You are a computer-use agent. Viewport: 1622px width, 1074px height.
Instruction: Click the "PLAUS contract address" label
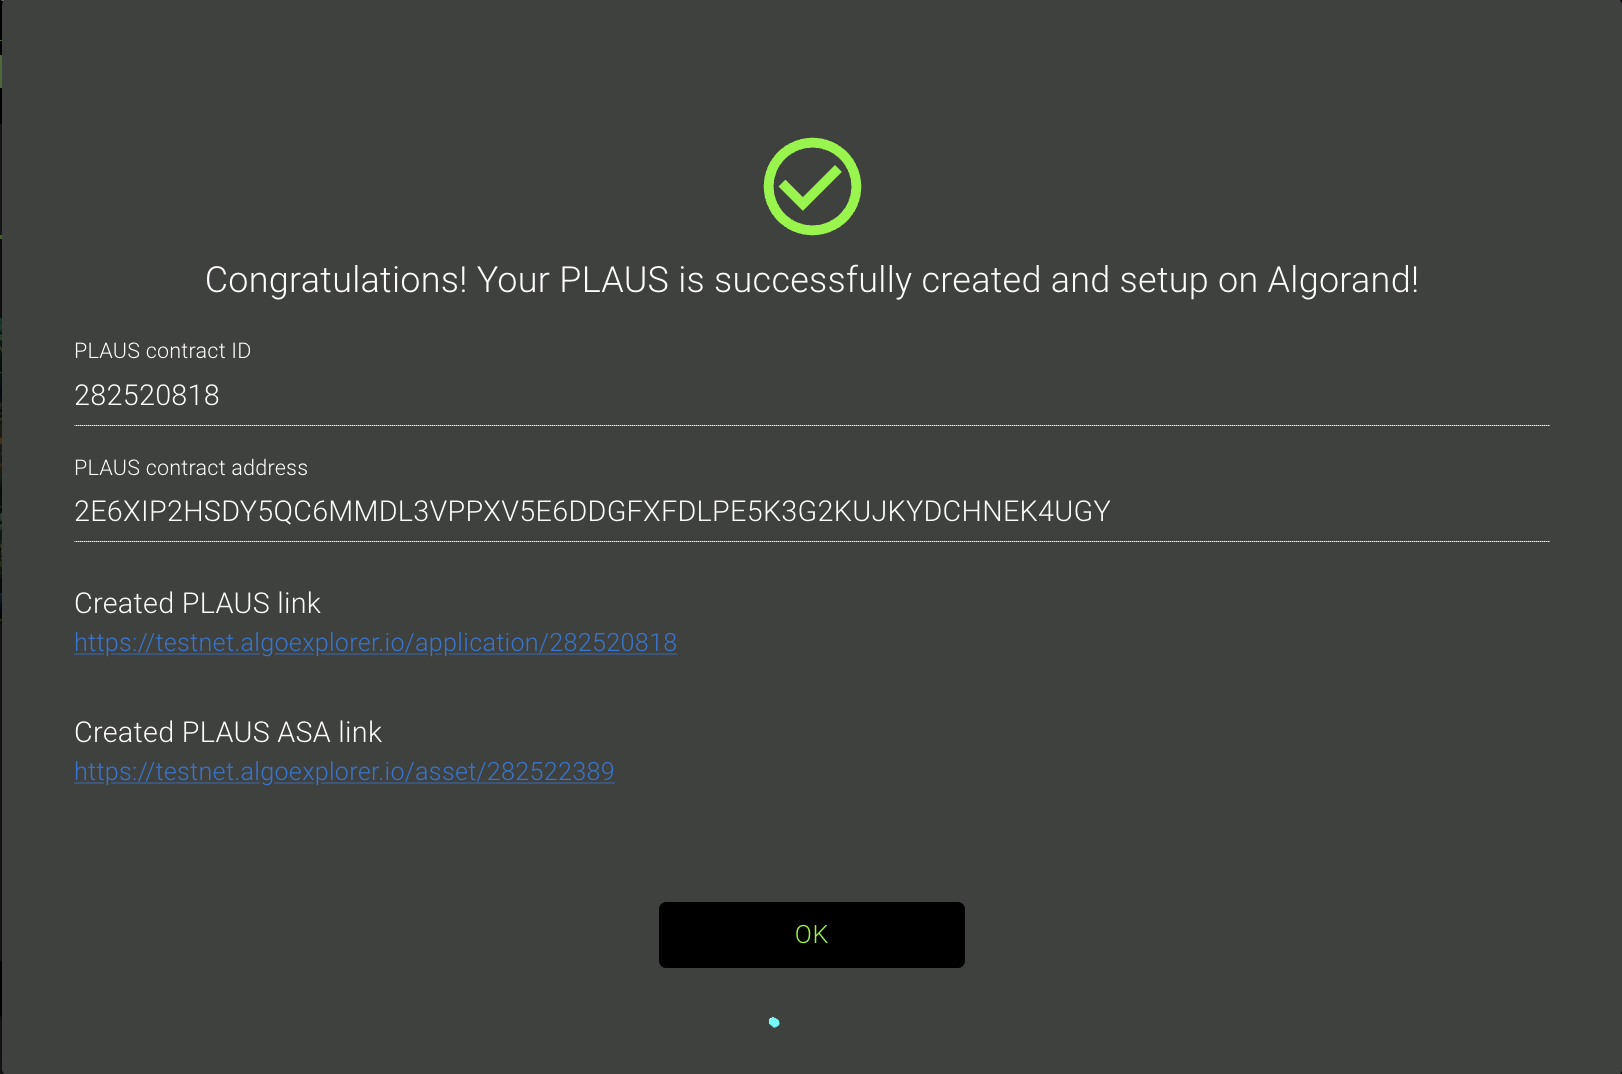[x=190, y=468]
